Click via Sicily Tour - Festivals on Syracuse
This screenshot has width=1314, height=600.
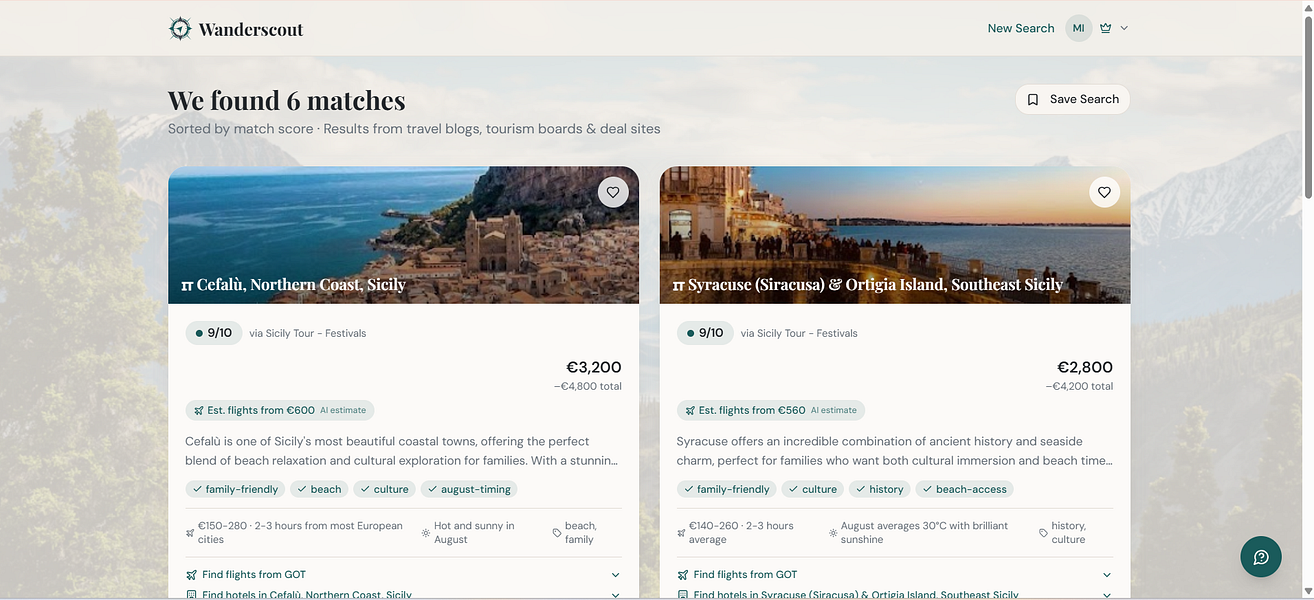click(x=799, y=333)
